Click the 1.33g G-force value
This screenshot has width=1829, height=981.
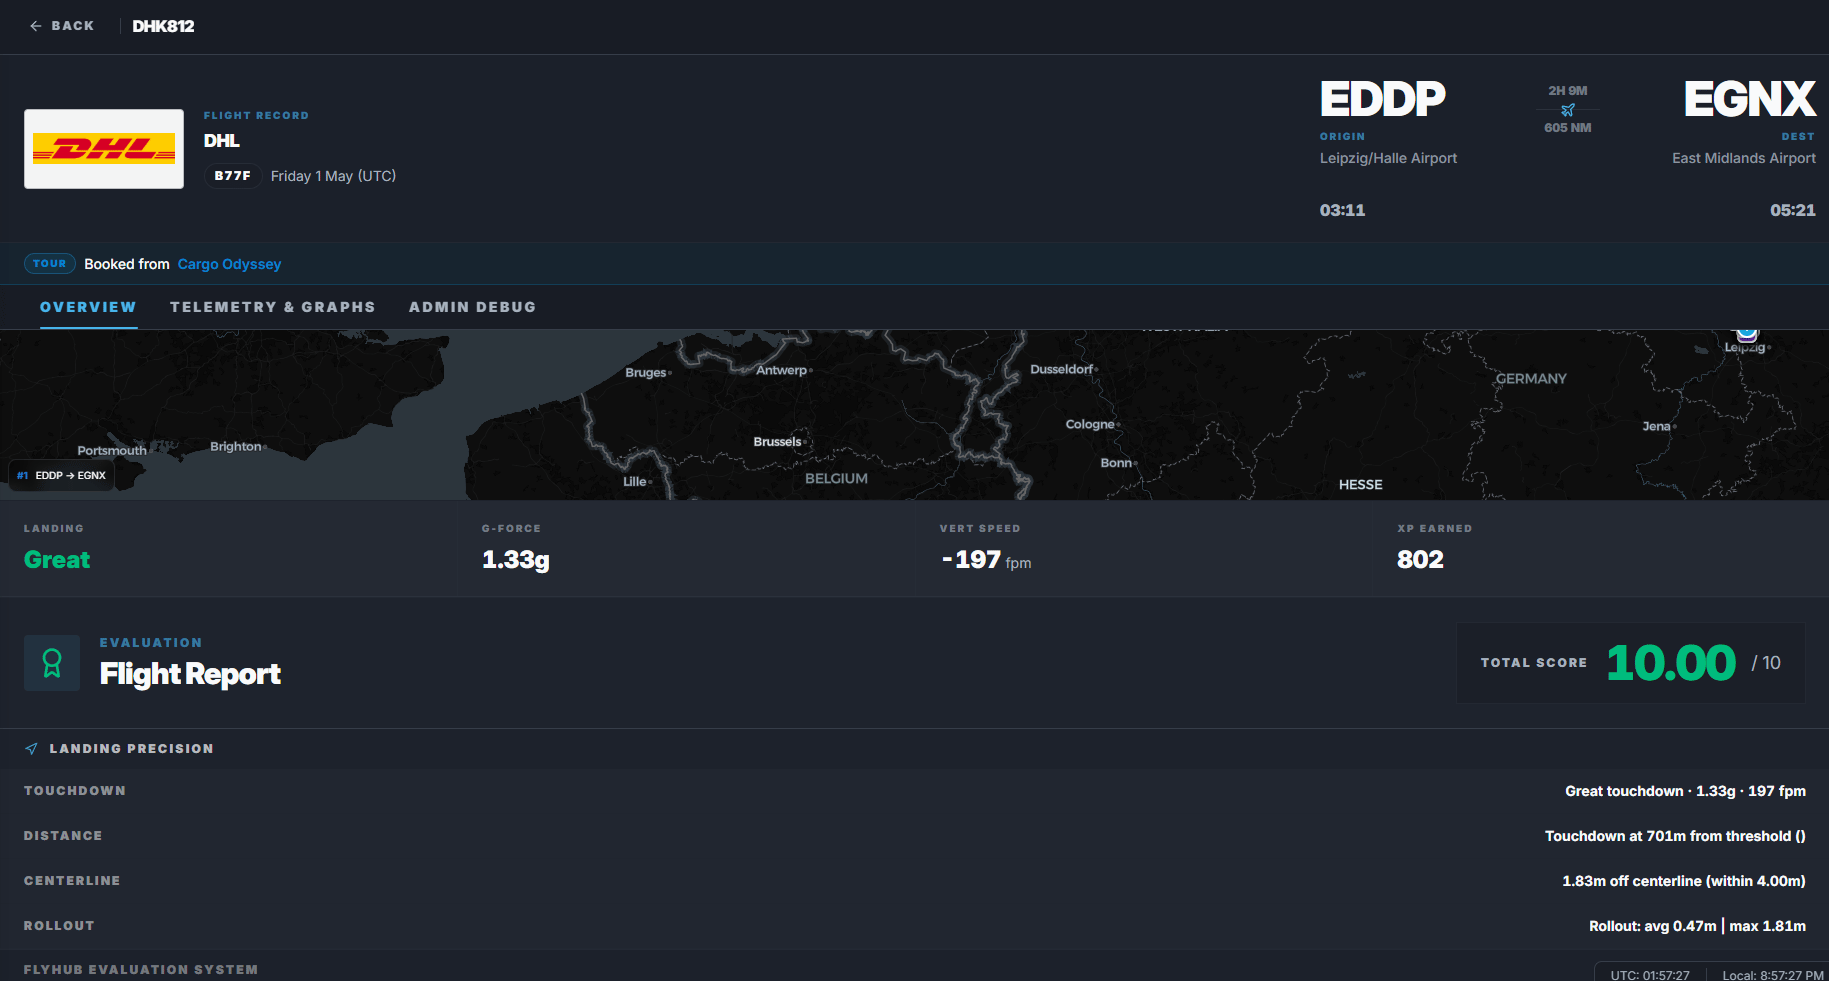[516, 560]
